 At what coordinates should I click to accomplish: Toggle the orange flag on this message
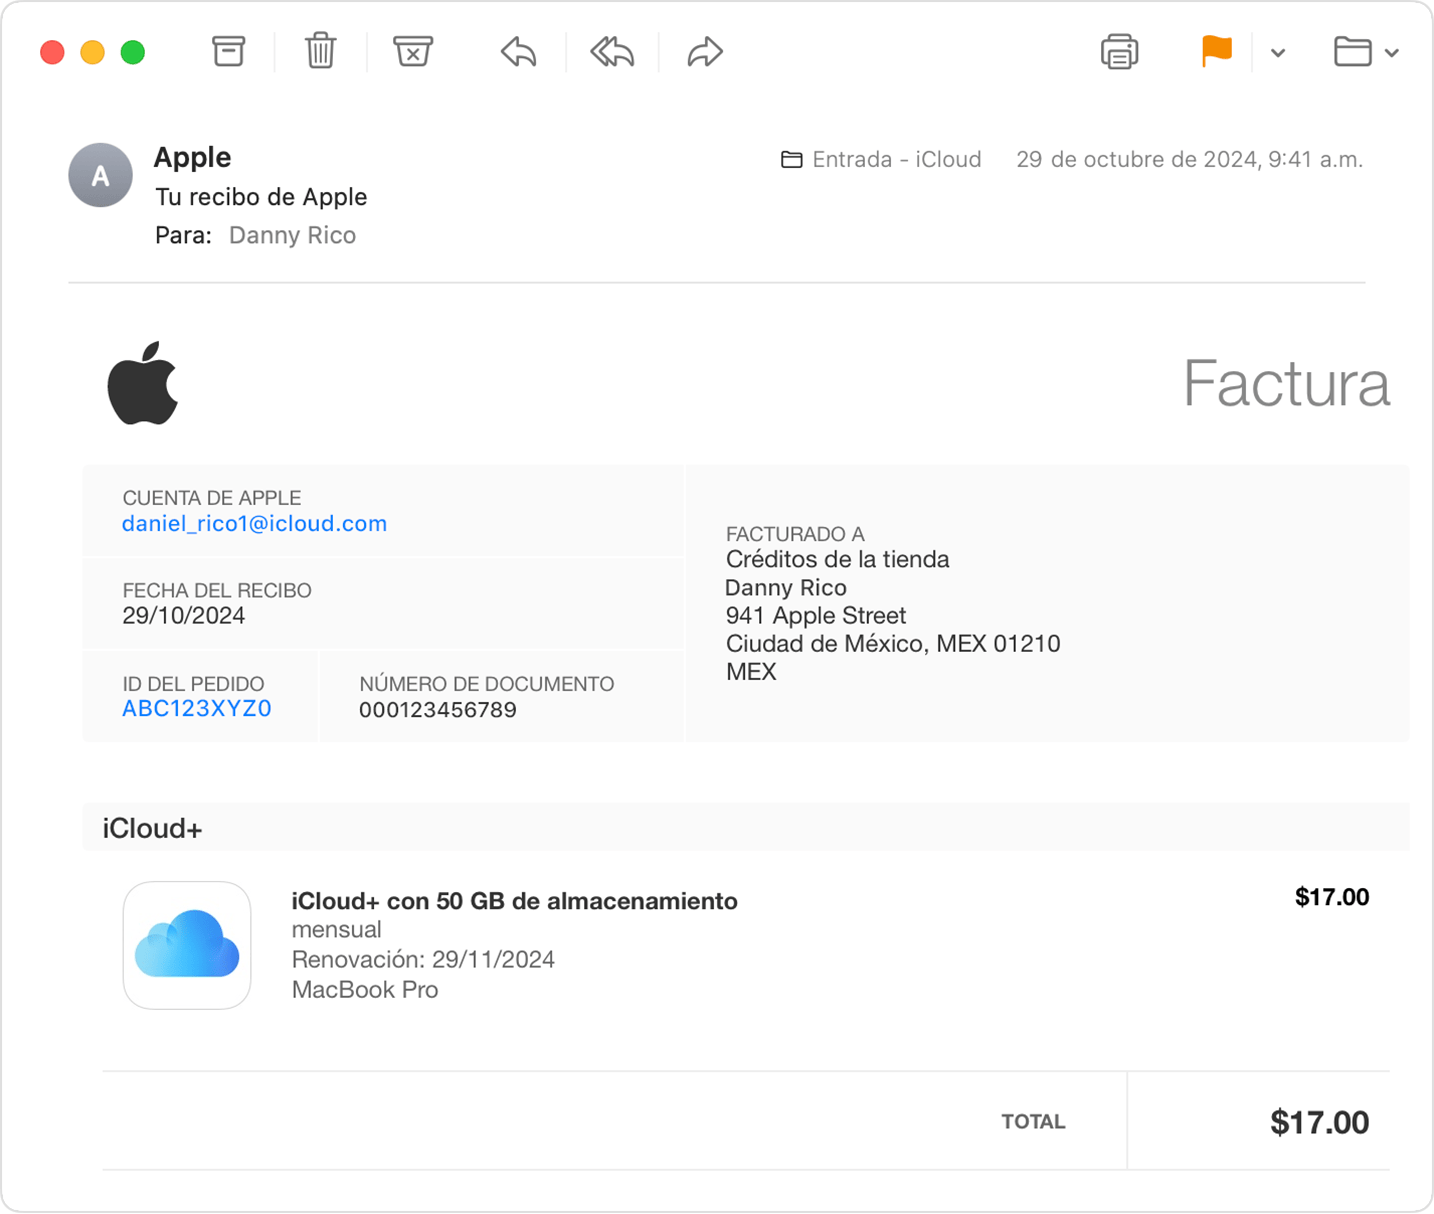coord(1216,51)
